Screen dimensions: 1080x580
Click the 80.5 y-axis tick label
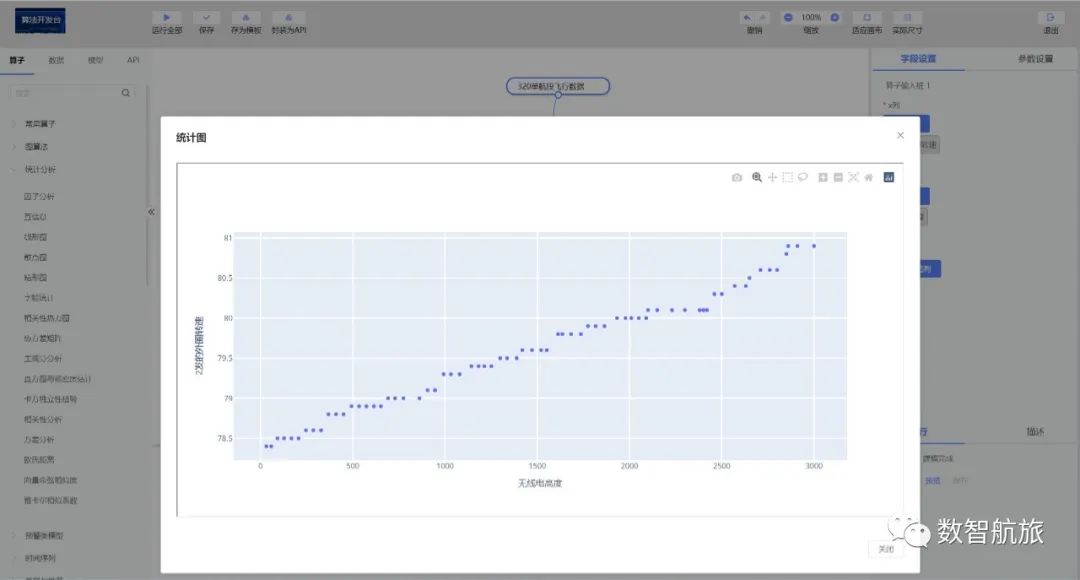(225, 278)
